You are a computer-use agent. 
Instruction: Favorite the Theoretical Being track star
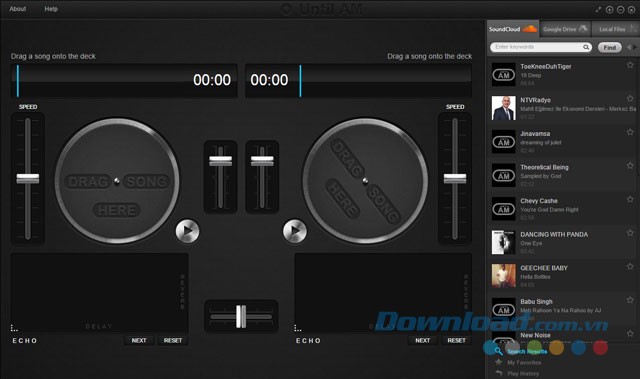click(630, 166)
